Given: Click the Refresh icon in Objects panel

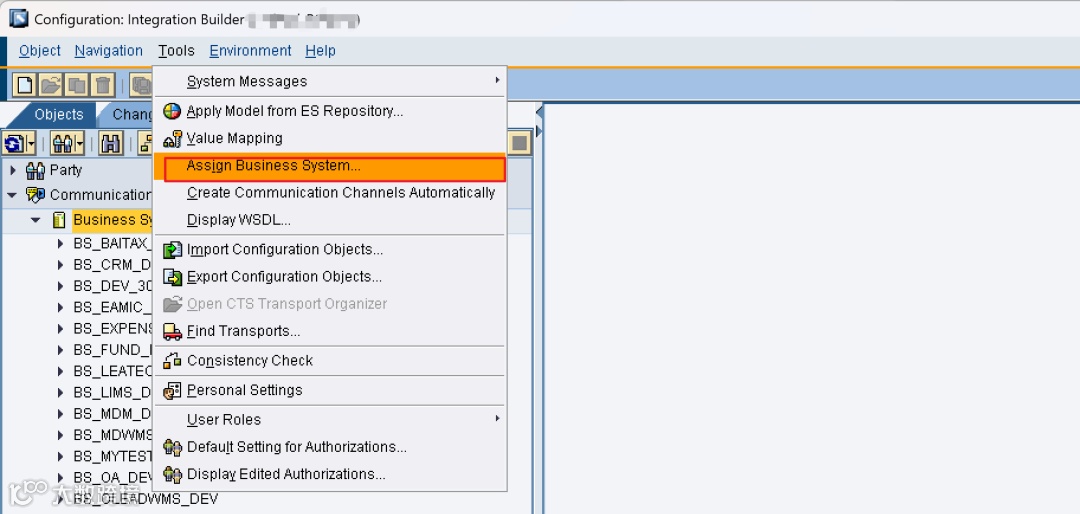Looking at the screenshot, I should point(13,143).
